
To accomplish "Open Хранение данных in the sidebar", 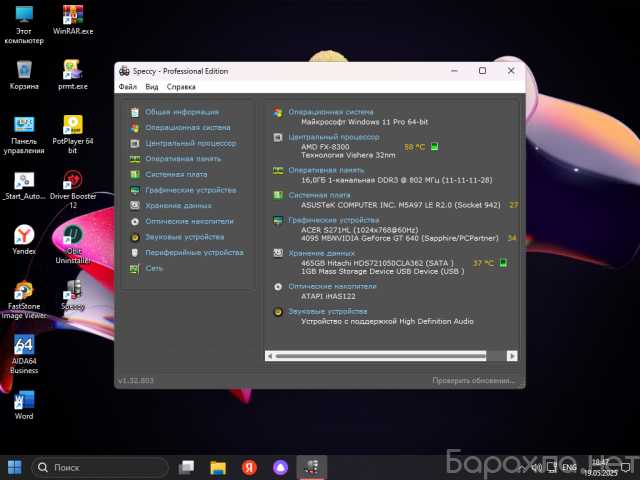I will [x=178, y=206].
